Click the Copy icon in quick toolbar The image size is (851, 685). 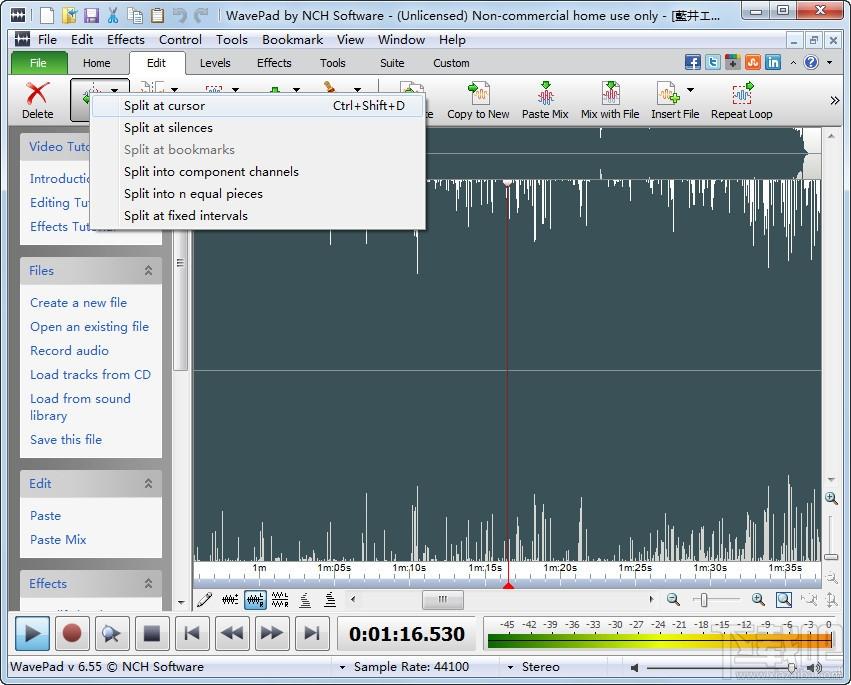point(135,15)
